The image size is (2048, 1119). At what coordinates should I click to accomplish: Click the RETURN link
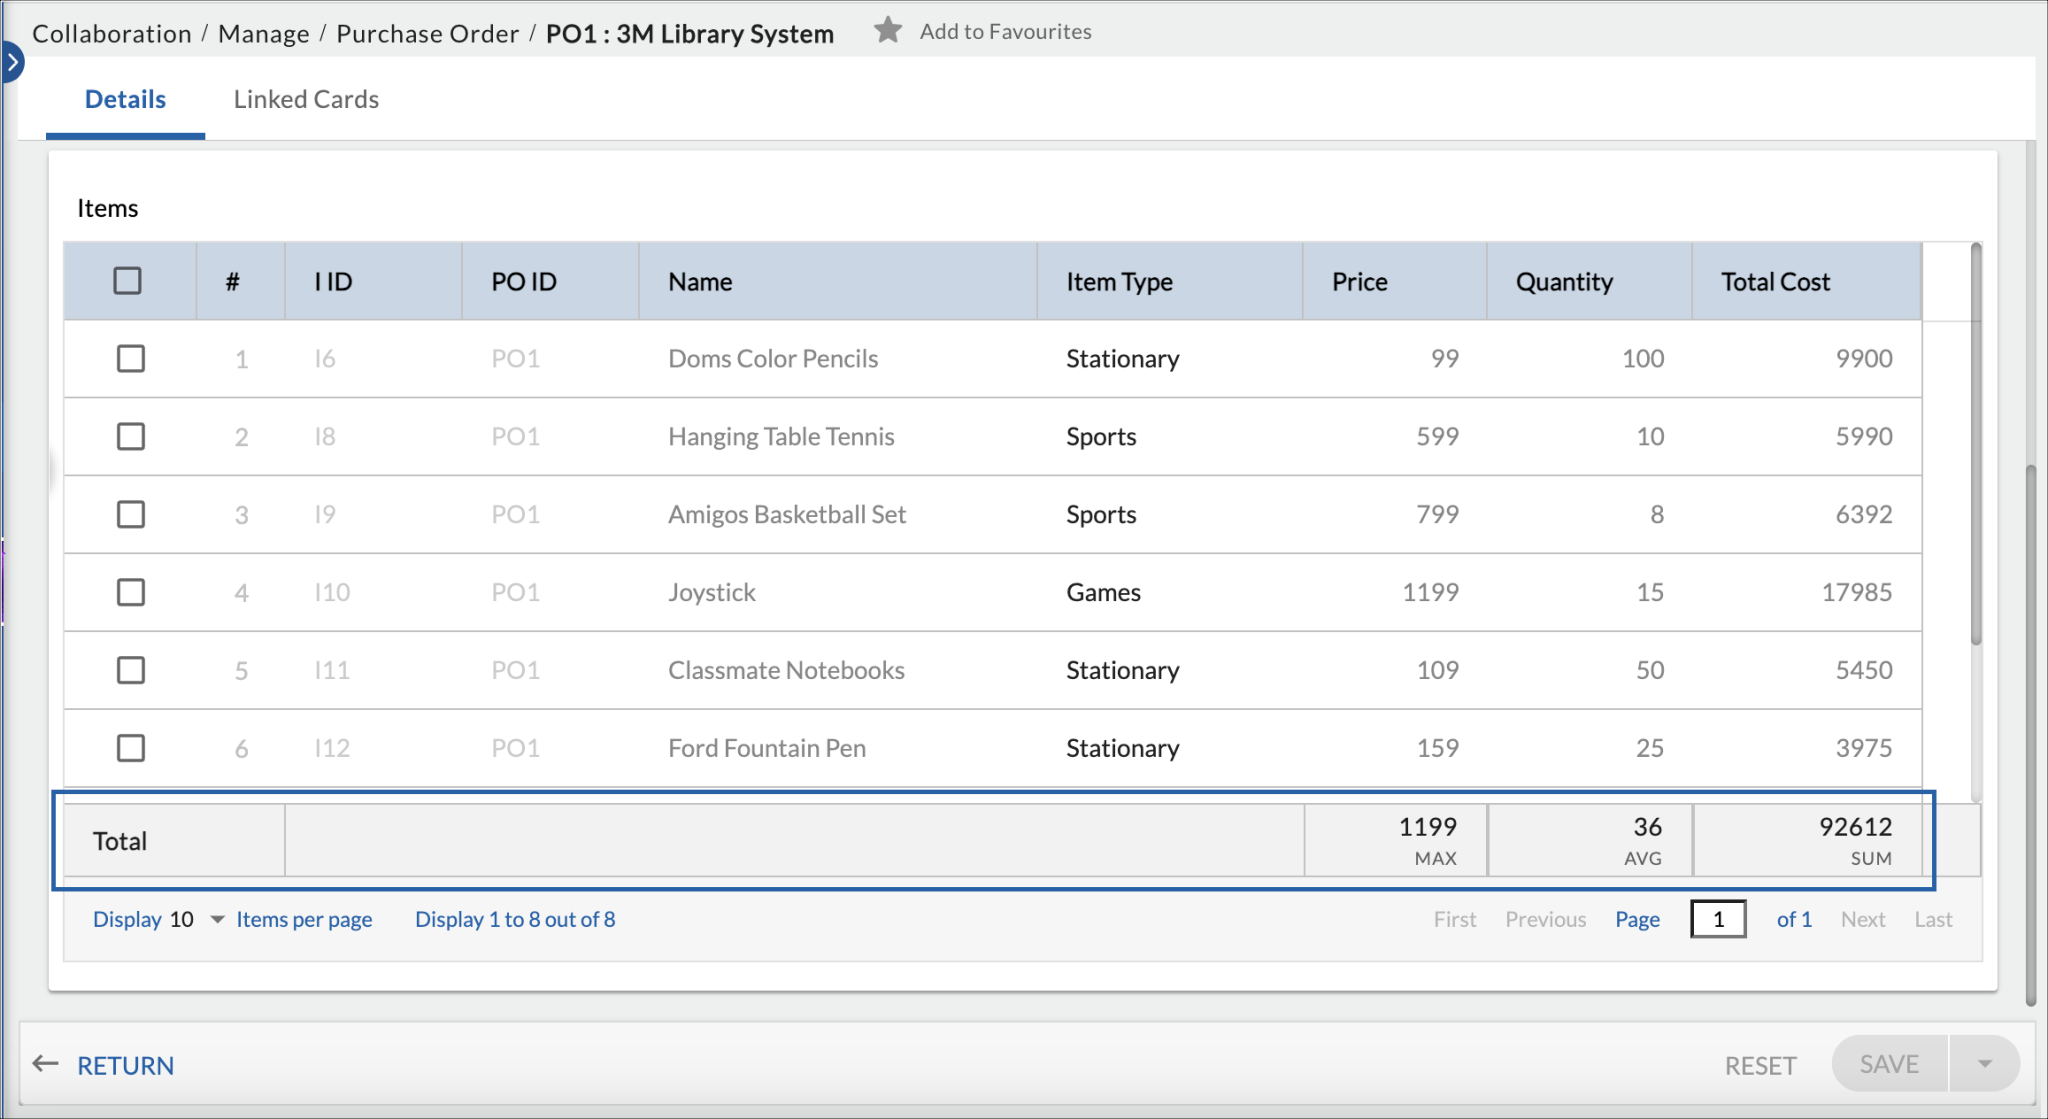[x=125, y=1066]
